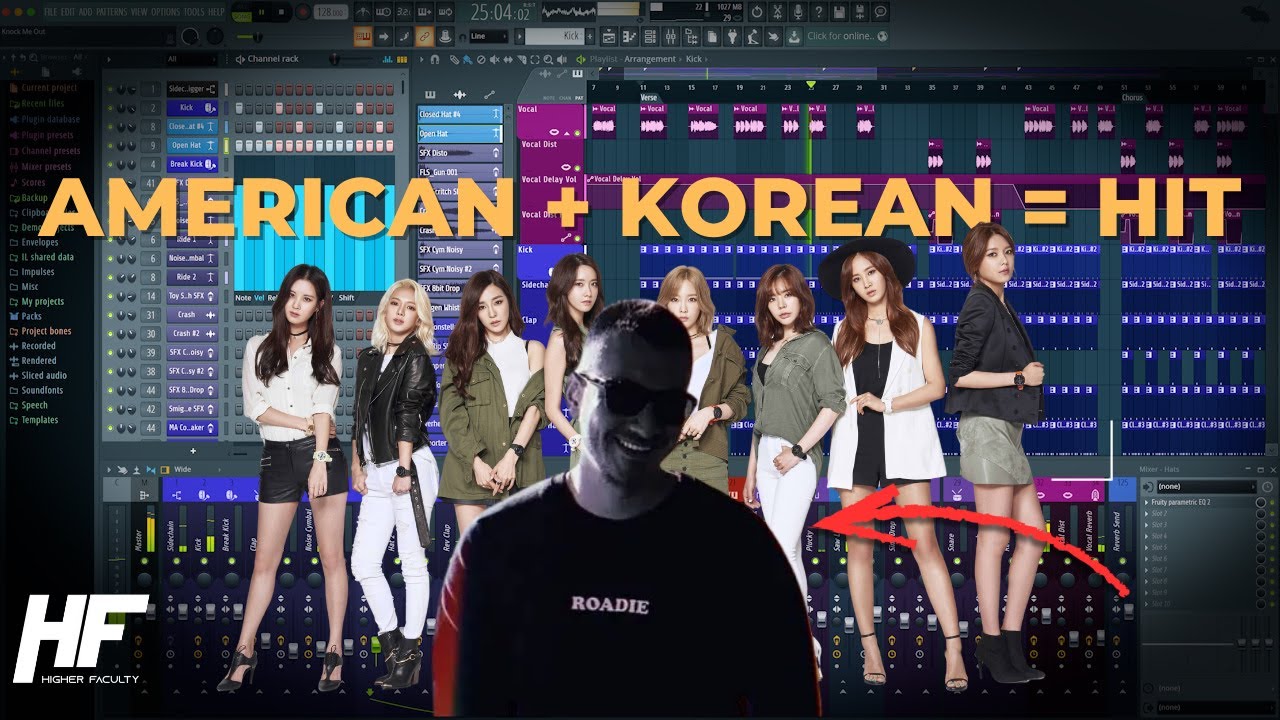Toggle song/pattern mode switch
This screenshot has height=720, width=1280.
(243, 13)
